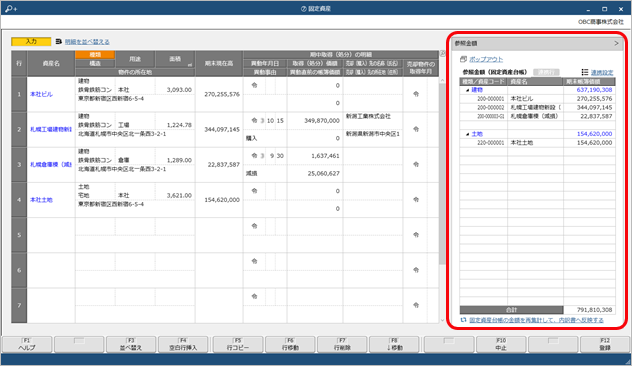Viewport: 632px width, 366px height.
Task: Open the ポップアウト link
Action: [x=486, y=59]
